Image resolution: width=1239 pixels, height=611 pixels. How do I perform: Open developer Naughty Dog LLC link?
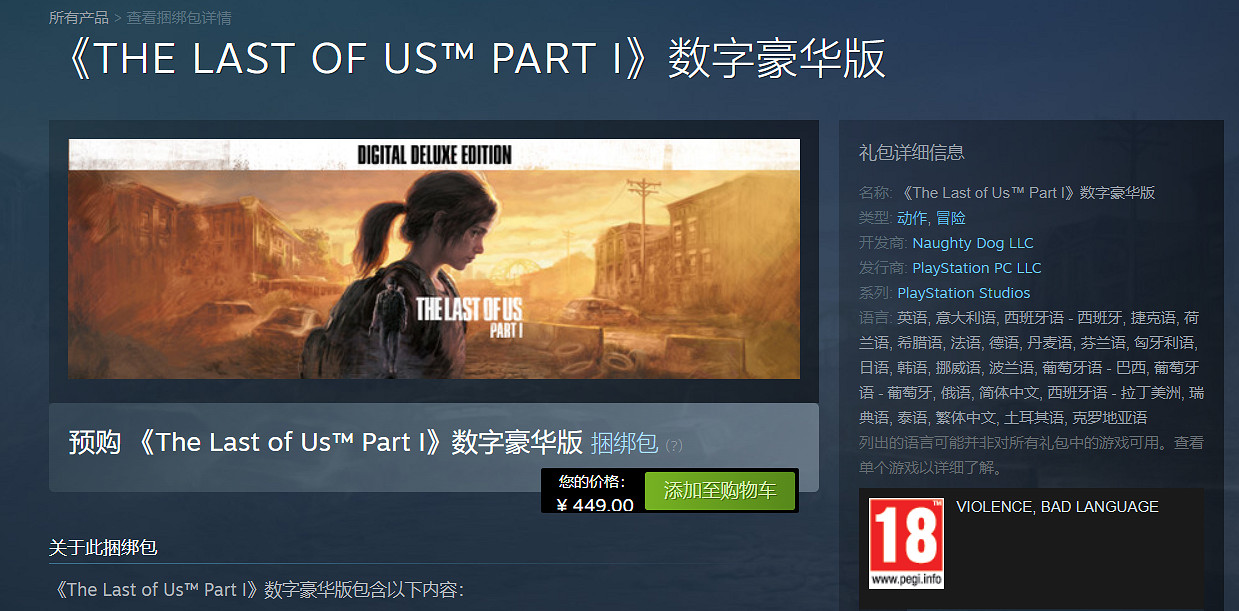coord(973,242)
